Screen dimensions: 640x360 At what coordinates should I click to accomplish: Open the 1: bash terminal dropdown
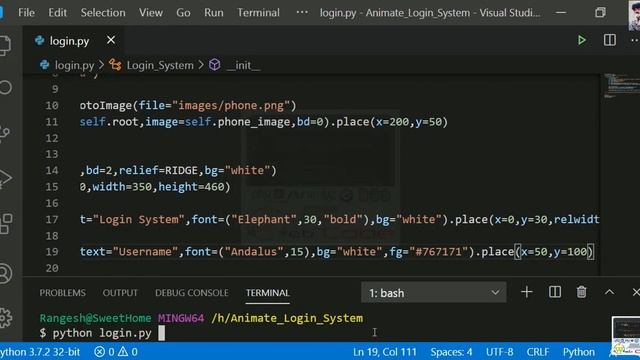point(433,293)
